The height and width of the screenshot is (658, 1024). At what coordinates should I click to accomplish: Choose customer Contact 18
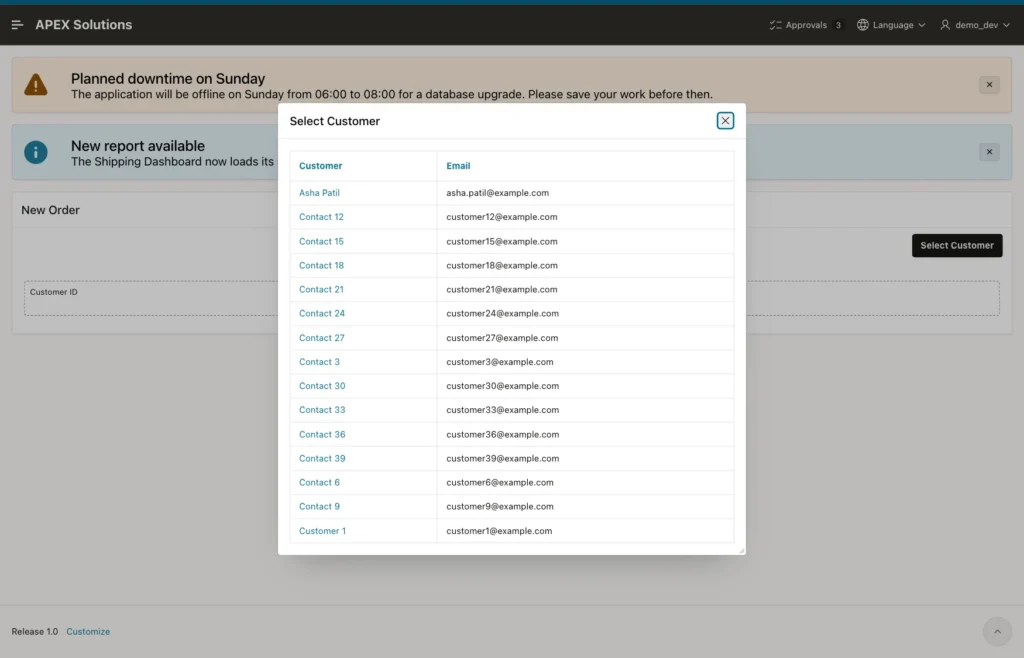321,265
